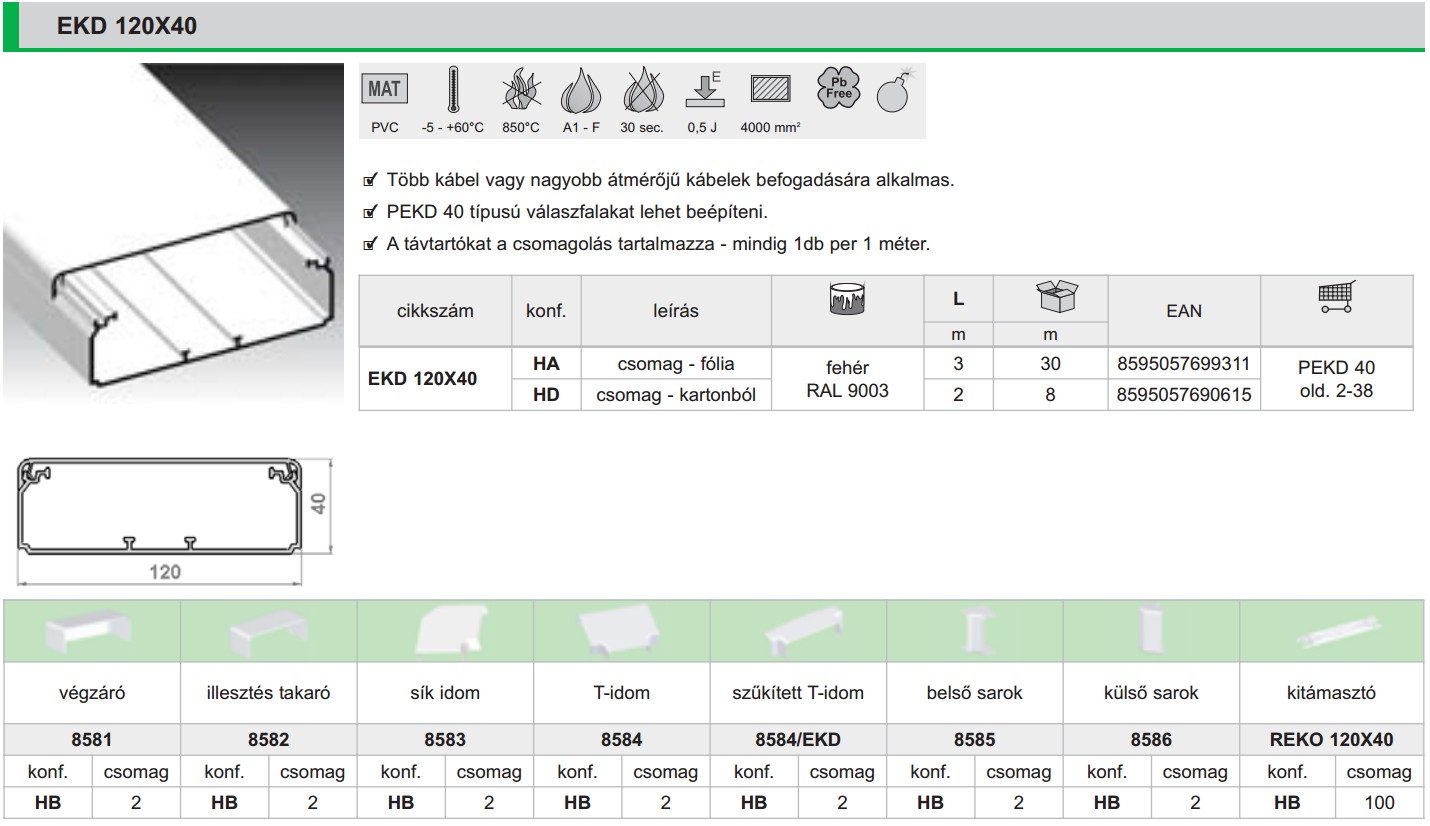
Task: Click the MAT PVC material icon
Action: coord(384,90)
